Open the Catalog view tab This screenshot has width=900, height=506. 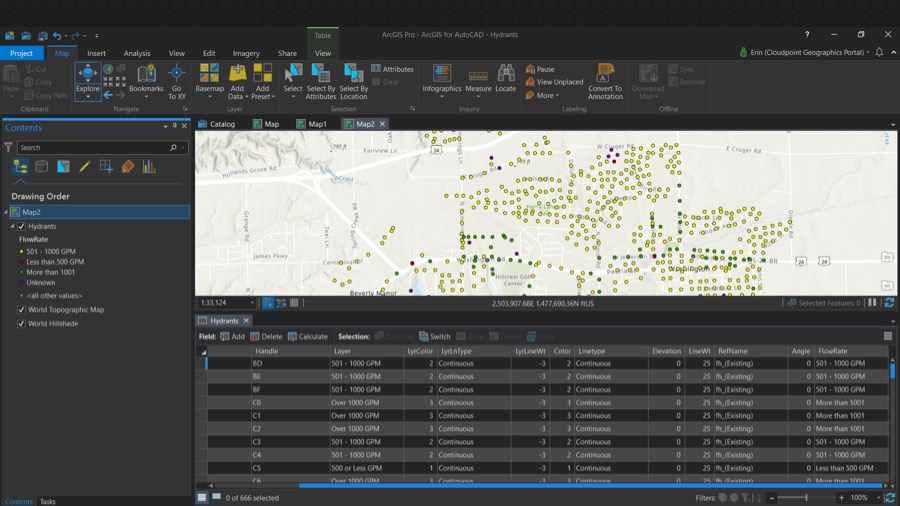pyautogui.click(x=216, y=124)
